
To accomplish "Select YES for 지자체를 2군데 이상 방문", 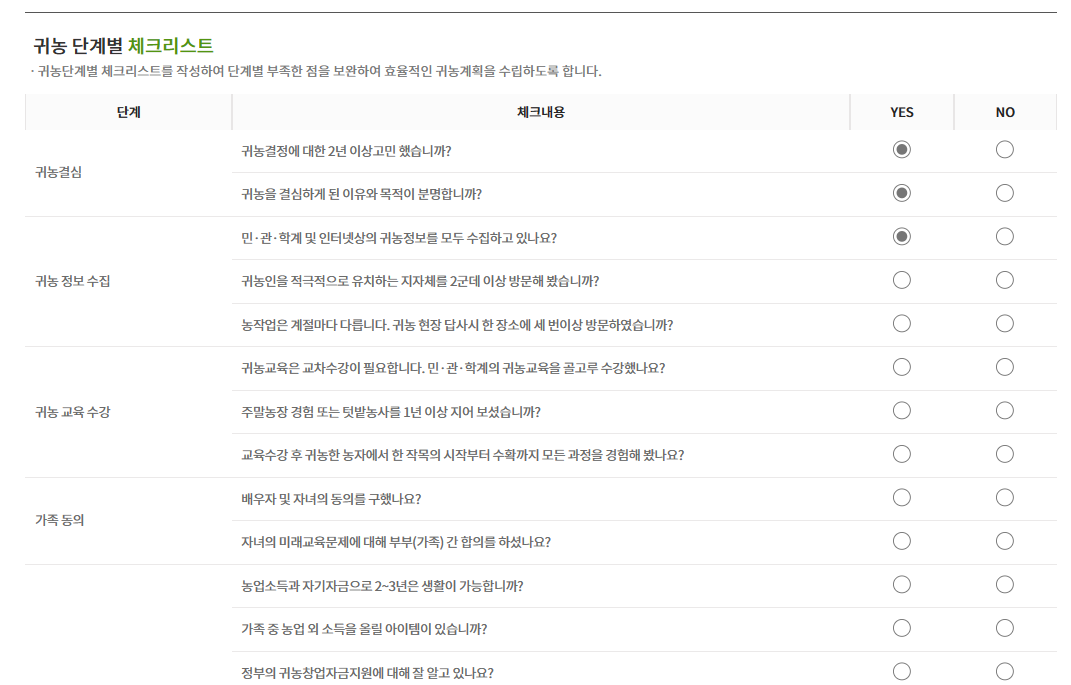I will click(902, 280).
